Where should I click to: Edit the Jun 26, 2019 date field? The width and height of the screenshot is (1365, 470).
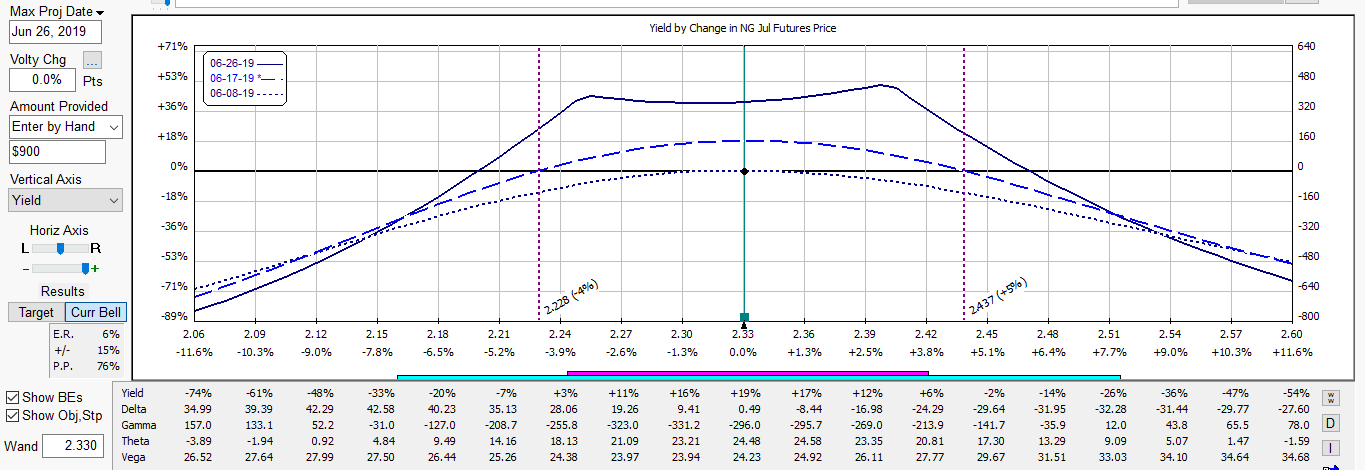57,31
